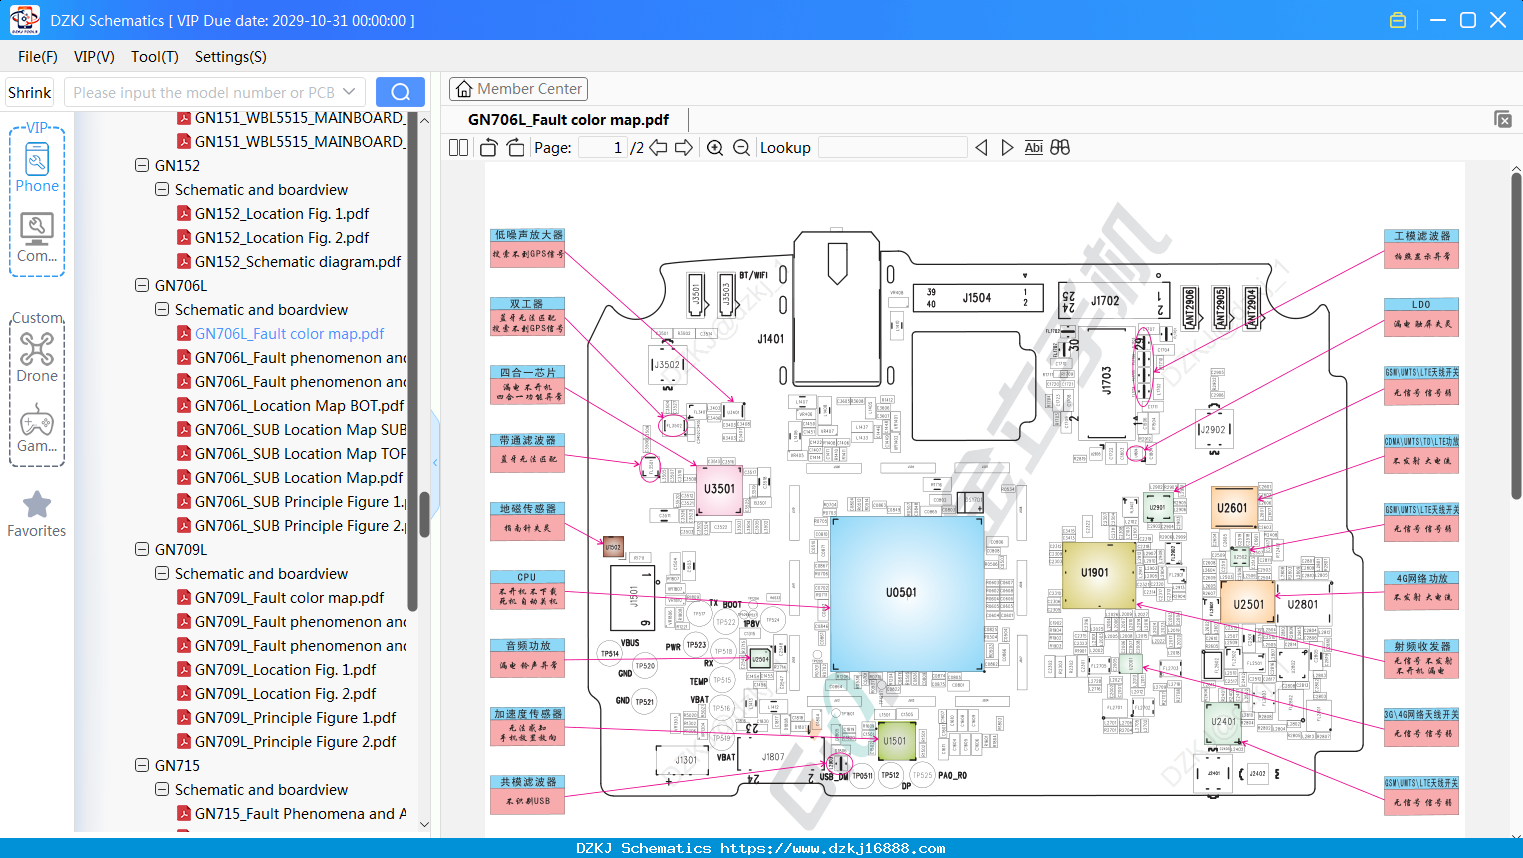Click the tree scroll down arrow
This screenshot has height=858, width=1523.
coord(424,824)
